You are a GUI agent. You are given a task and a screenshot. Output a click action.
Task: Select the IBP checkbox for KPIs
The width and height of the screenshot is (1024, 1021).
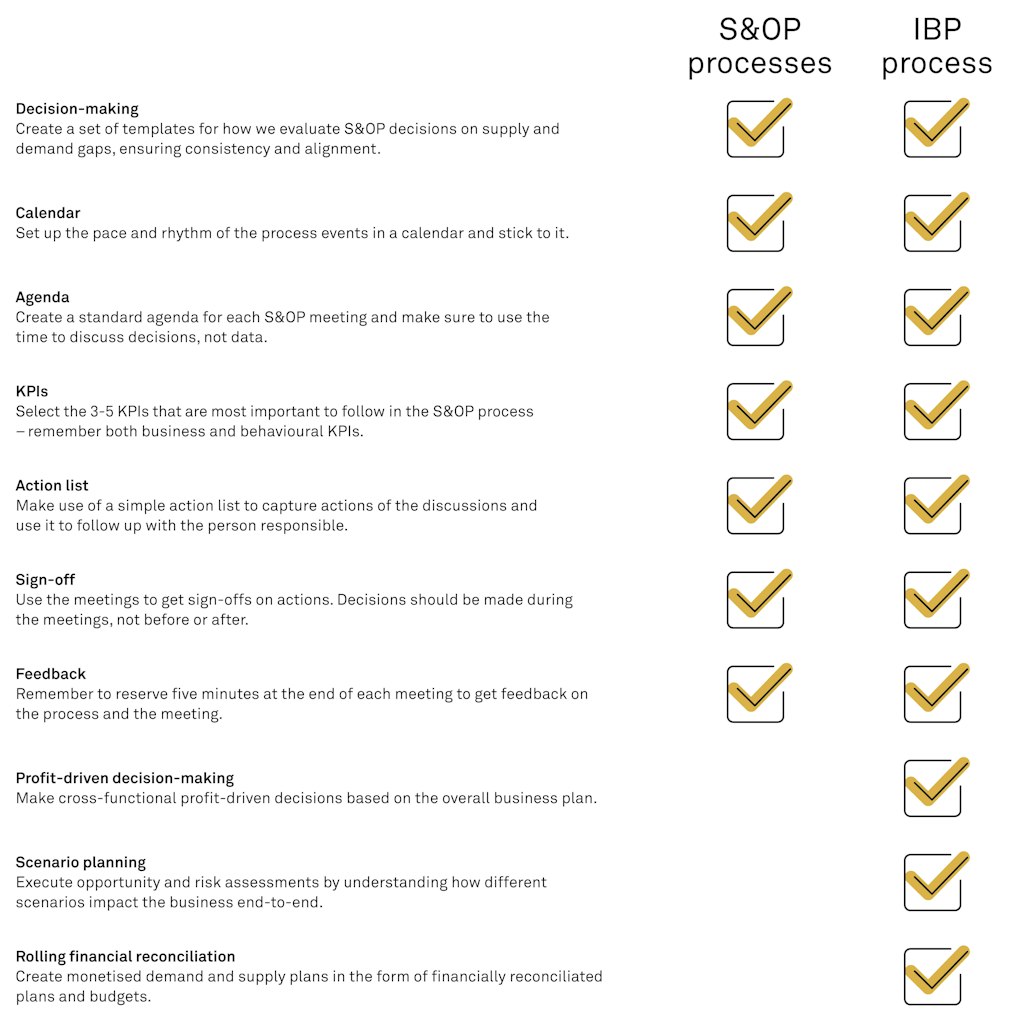pyautogui.click(x=932, y=411)
